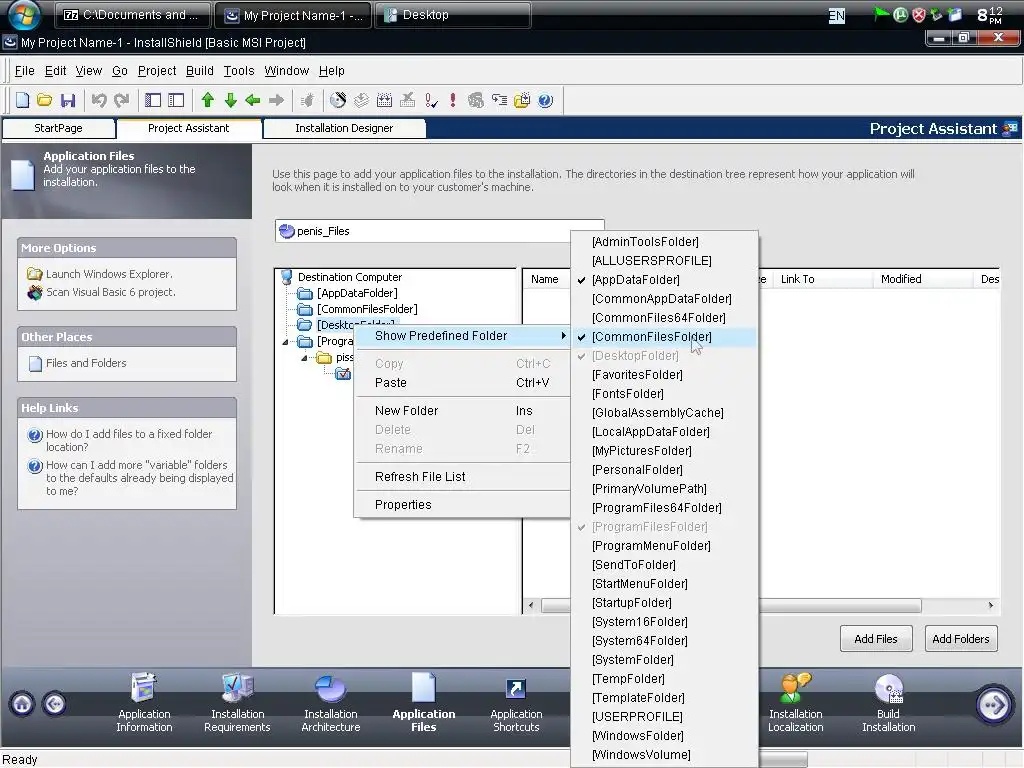Click the green down arrow icon
1024x768 pixels.
pos(231,100)
